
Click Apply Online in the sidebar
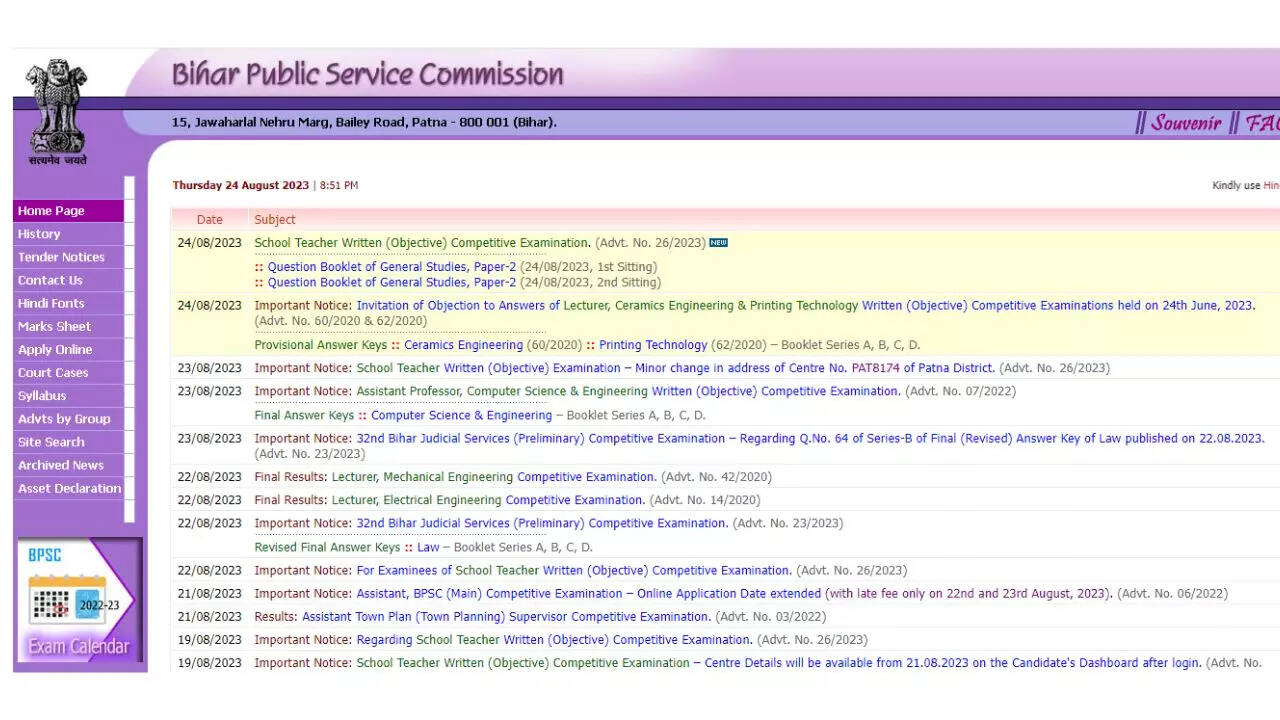click(x=55, y=349)
